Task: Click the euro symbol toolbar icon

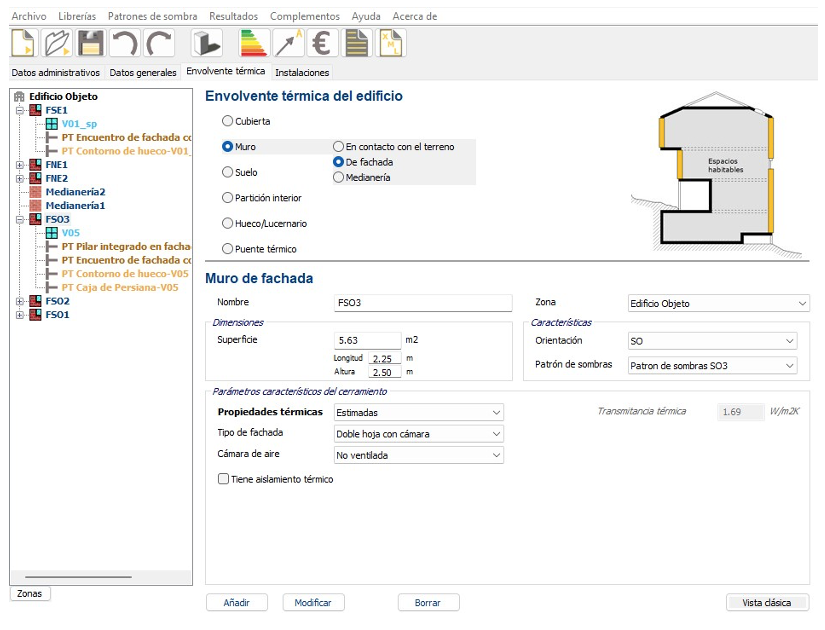Action: click(322, 44)
